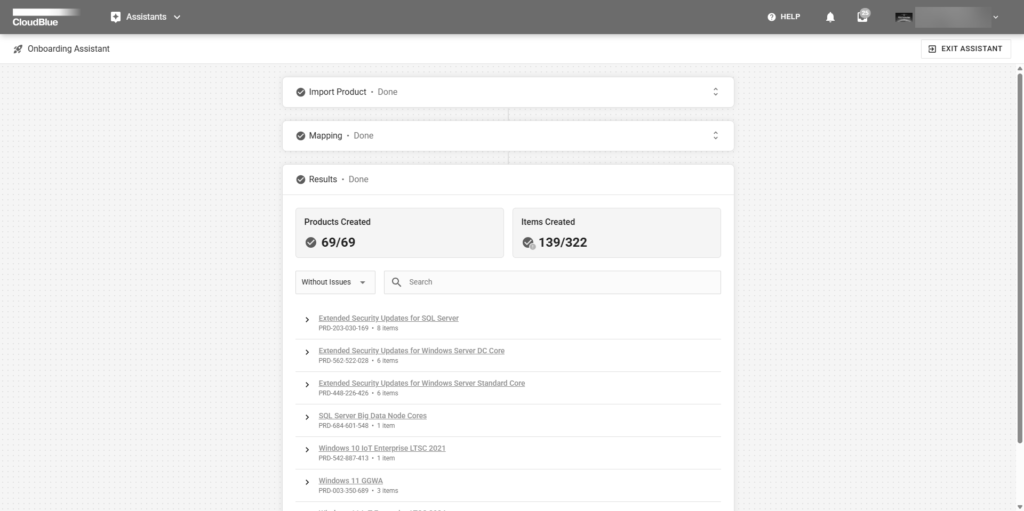Expand Windows Server DC Core row
This screenshot has width=1024, height=511.
click(307, 352)
